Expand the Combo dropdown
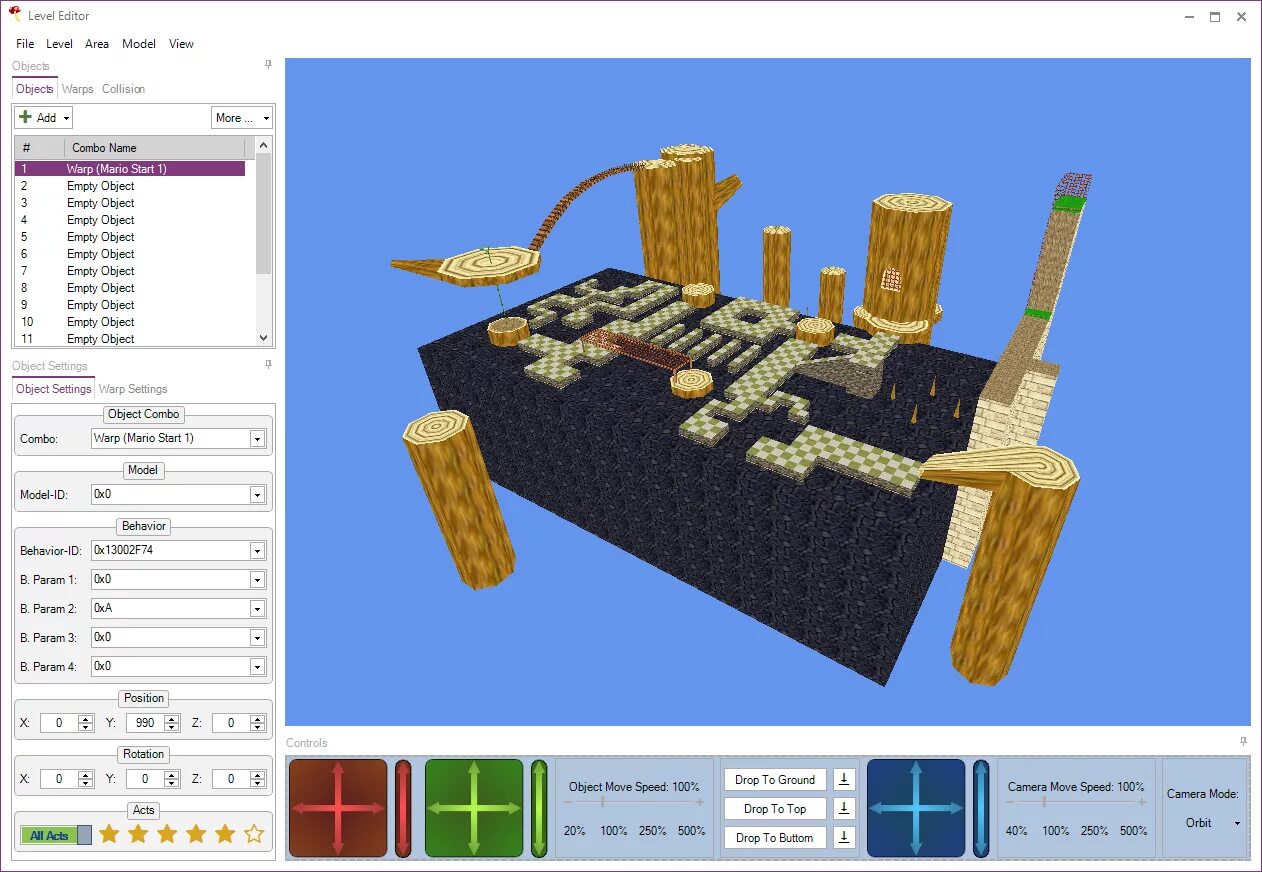 pyautogui.click(x=257, y=438)
